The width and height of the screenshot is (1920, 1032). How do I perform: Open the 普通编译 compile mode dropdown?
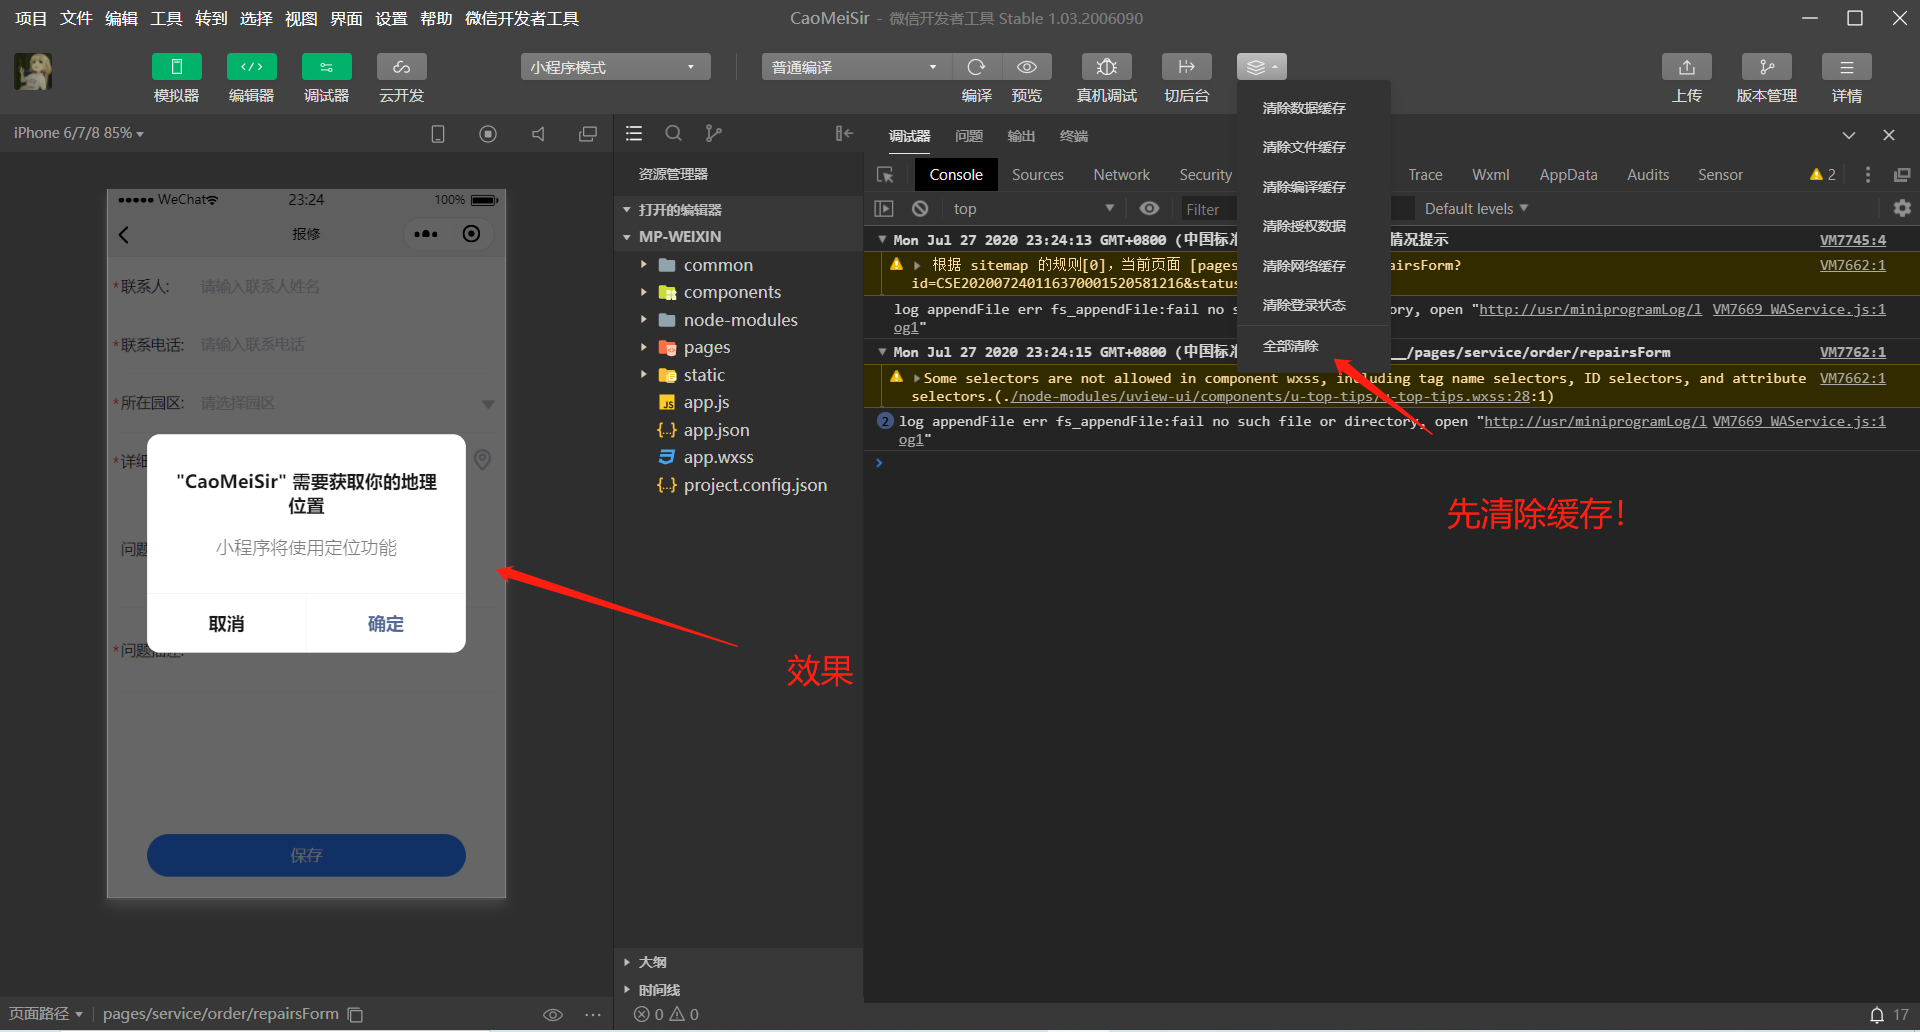click(x=856, y=67)
